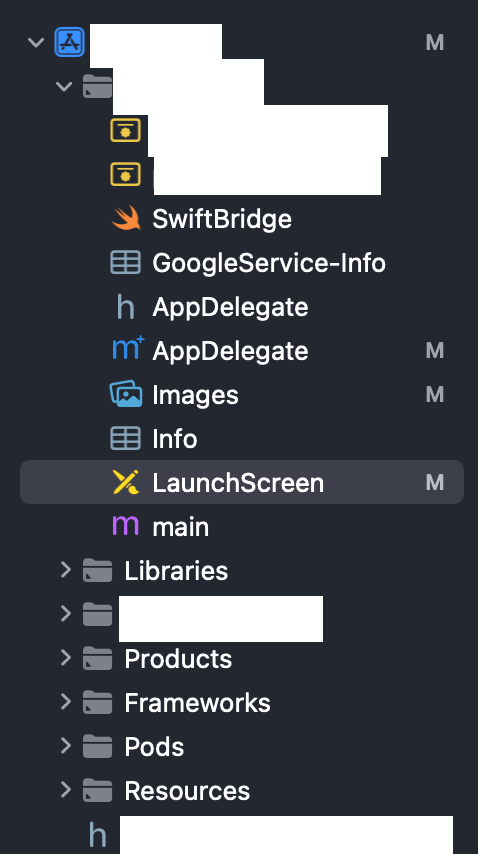Click the plist icon next to GoogleService-Info
Screen dimensions: 478x854
[x=126, y=263]
